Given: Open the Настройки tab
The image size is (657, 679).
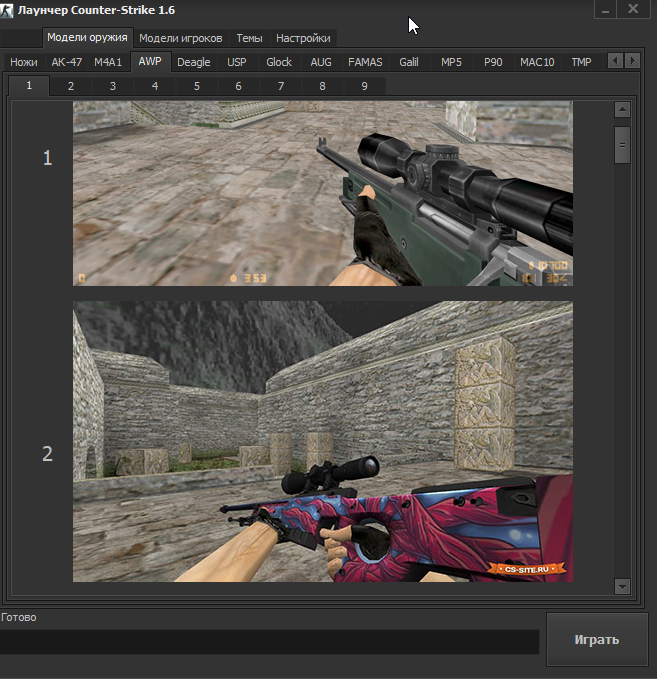Looking at the screenshot, I should 303,39.
